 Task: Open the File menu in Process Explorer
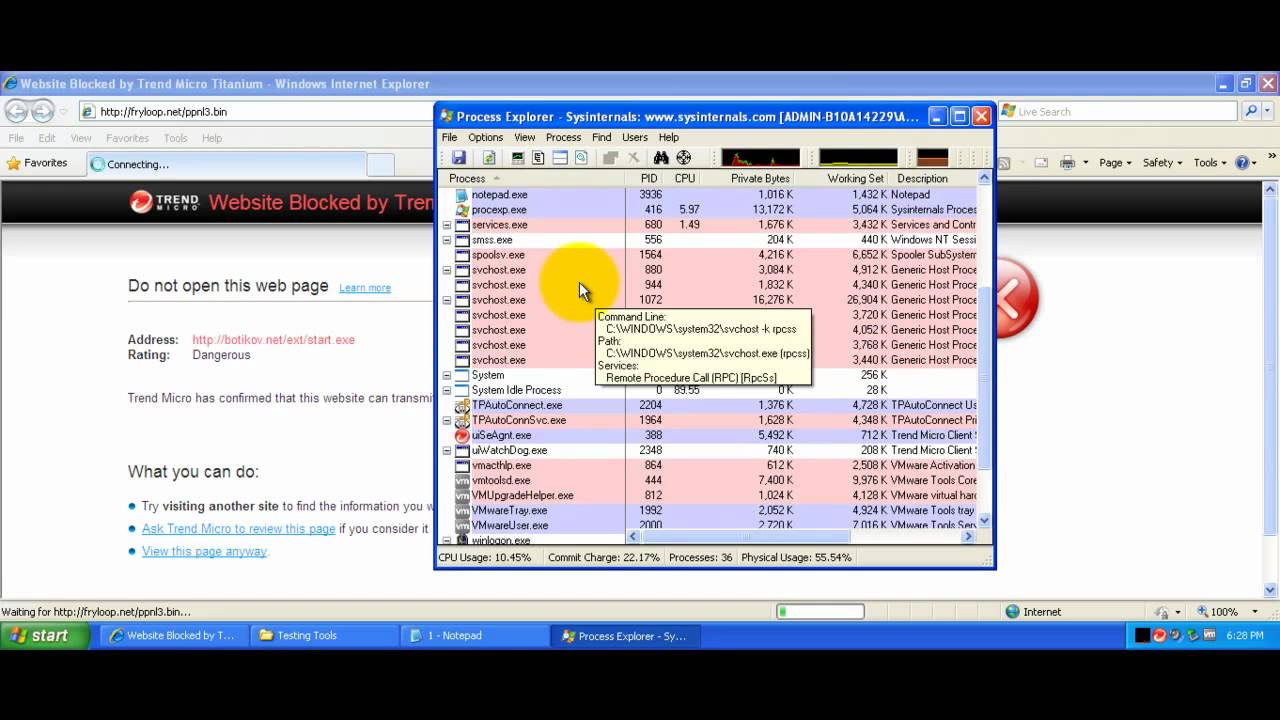pos(450,137)
